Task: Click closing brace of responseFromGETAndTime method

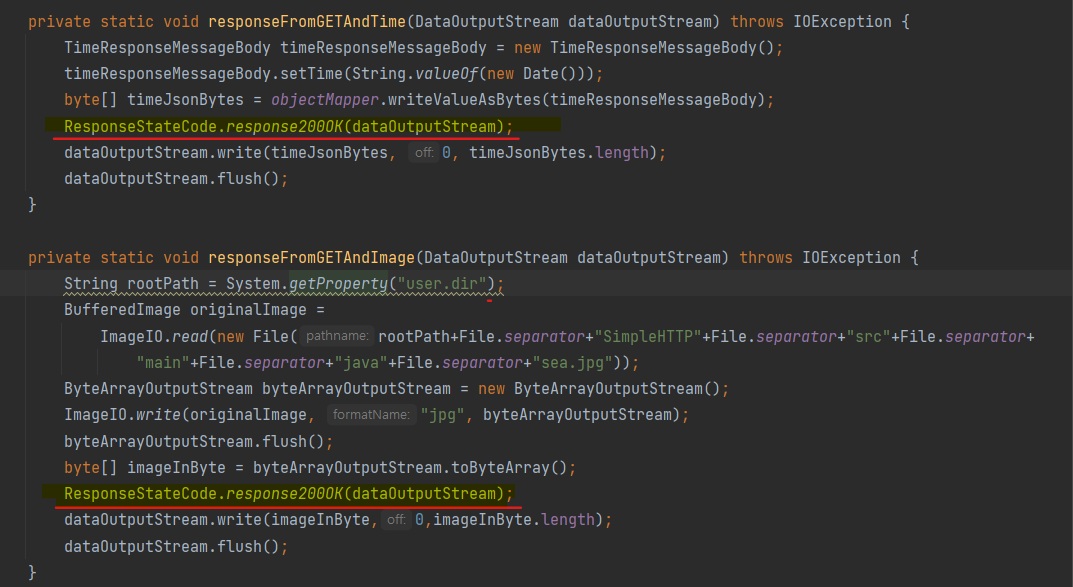Action: [32, 205]
